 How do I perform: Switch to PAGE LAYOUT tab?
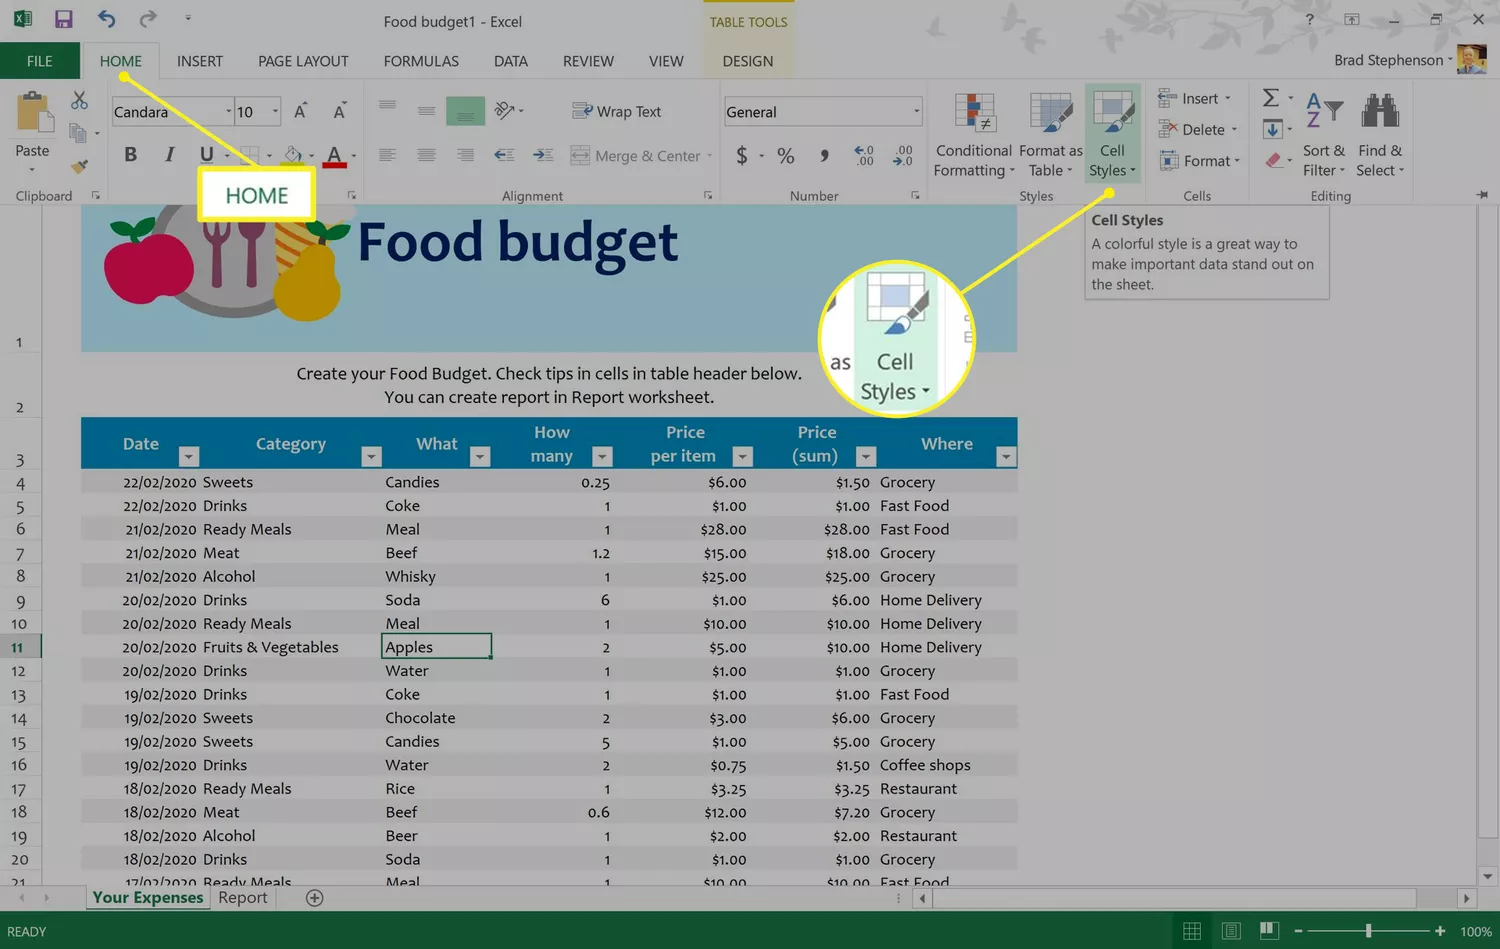[303, 61]
